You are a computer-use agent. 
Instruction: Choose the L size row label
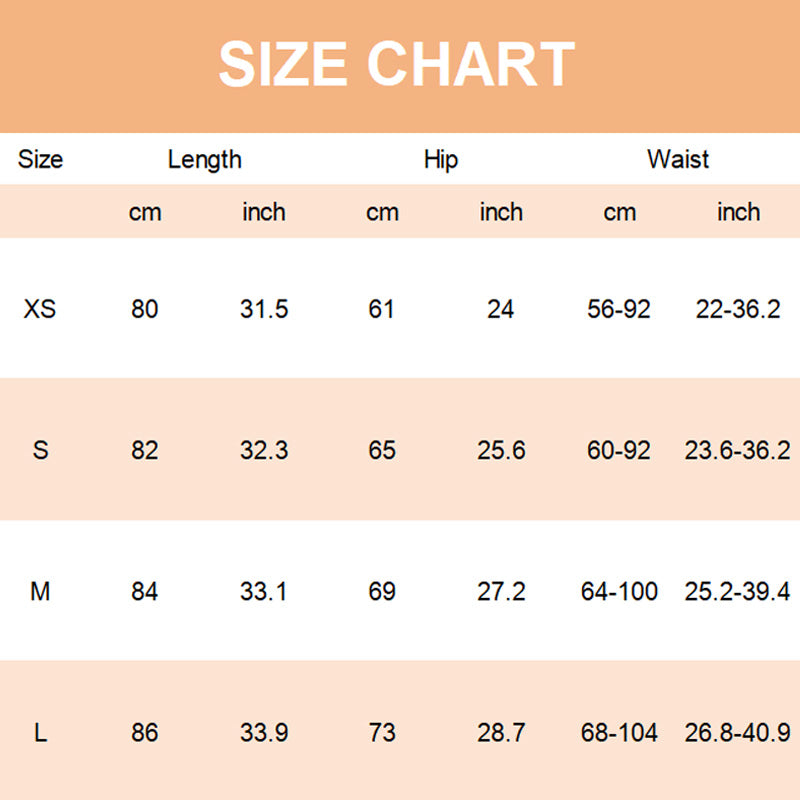click(40, 733)
